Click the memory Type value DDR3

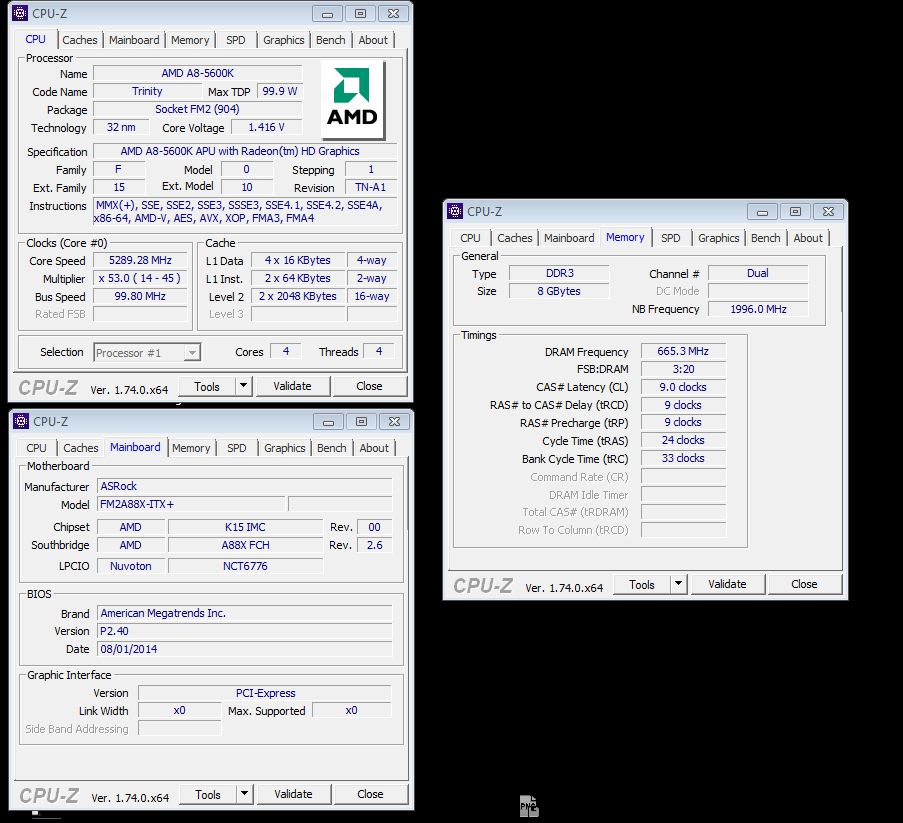tap(559, 273)
